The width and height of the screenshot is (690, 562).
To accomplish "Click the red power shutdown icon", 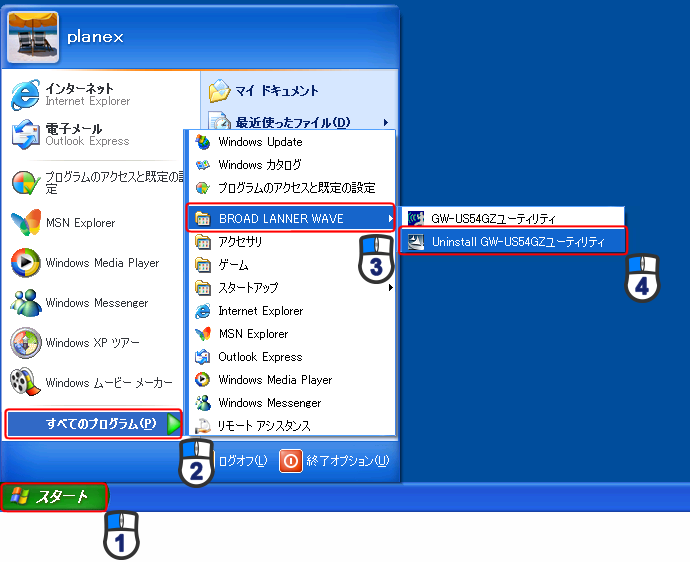I will 290,461.
